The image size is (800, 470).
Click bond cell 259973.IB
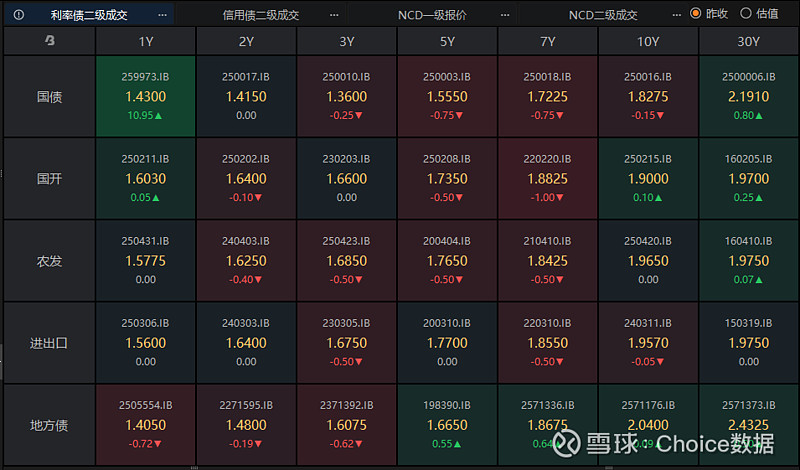tap(145, 96)
